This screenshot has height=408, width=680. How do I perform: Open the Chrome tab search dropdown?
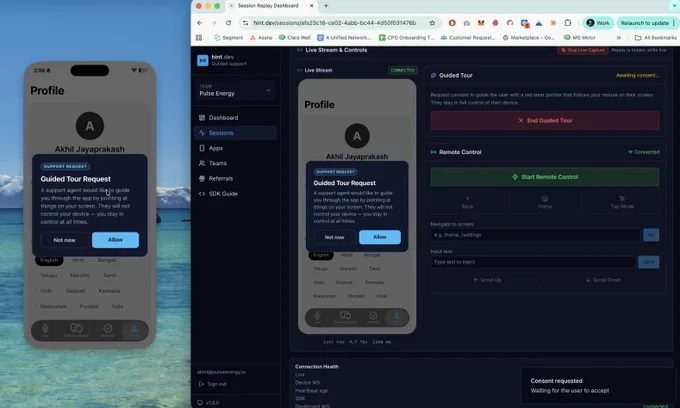pos(673,6)
